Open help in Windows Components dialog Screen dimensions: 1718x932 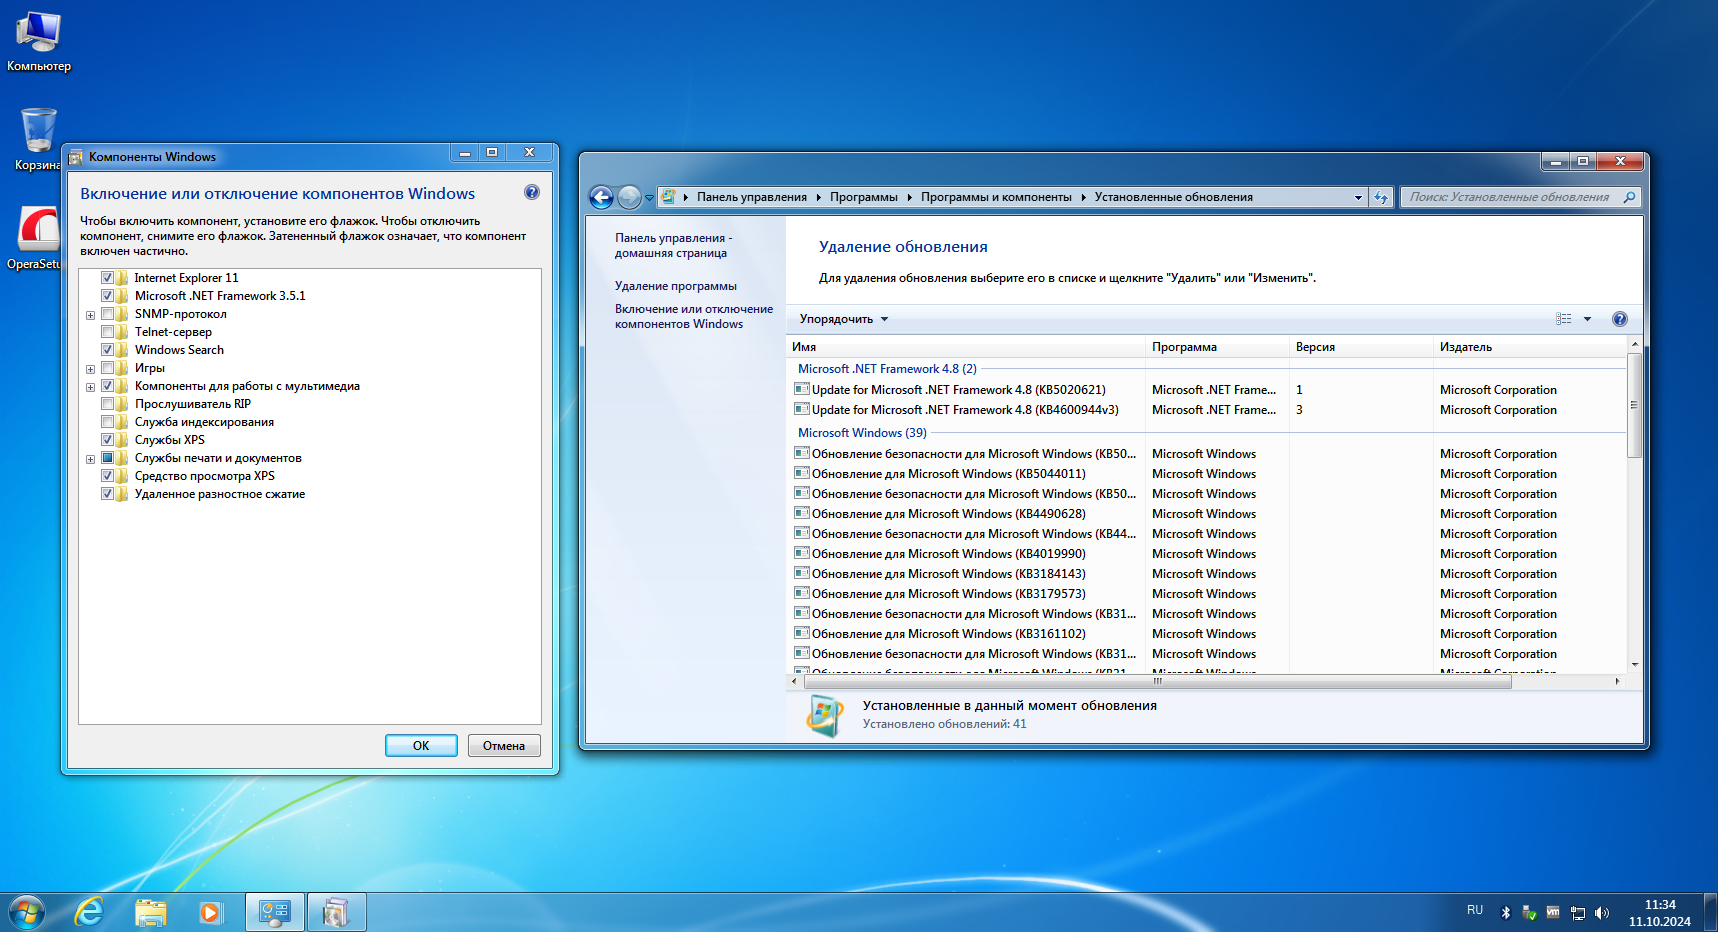tap(532, 192)
